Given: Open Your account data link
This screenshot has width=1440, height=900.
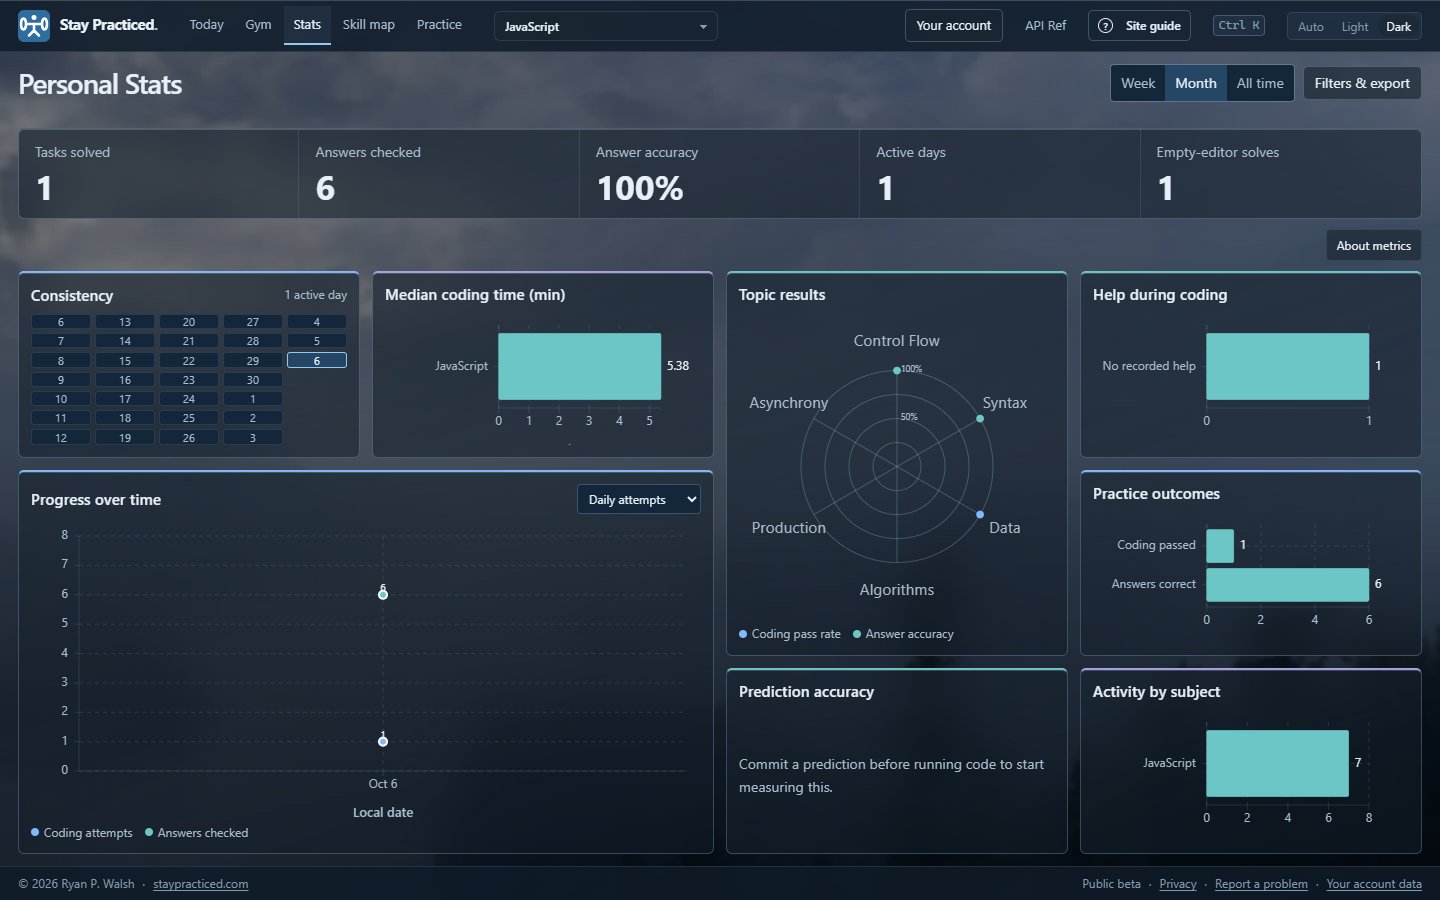Looking at the screenshot, I should (1374, 884).
